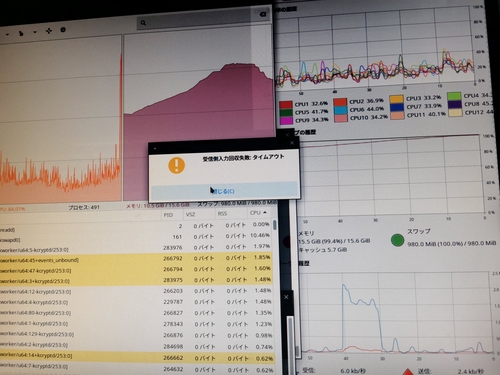Sort processes by the PID column header
Viewport: 500px width, 375px height.
pyautogui.click(x=168, y=215)
